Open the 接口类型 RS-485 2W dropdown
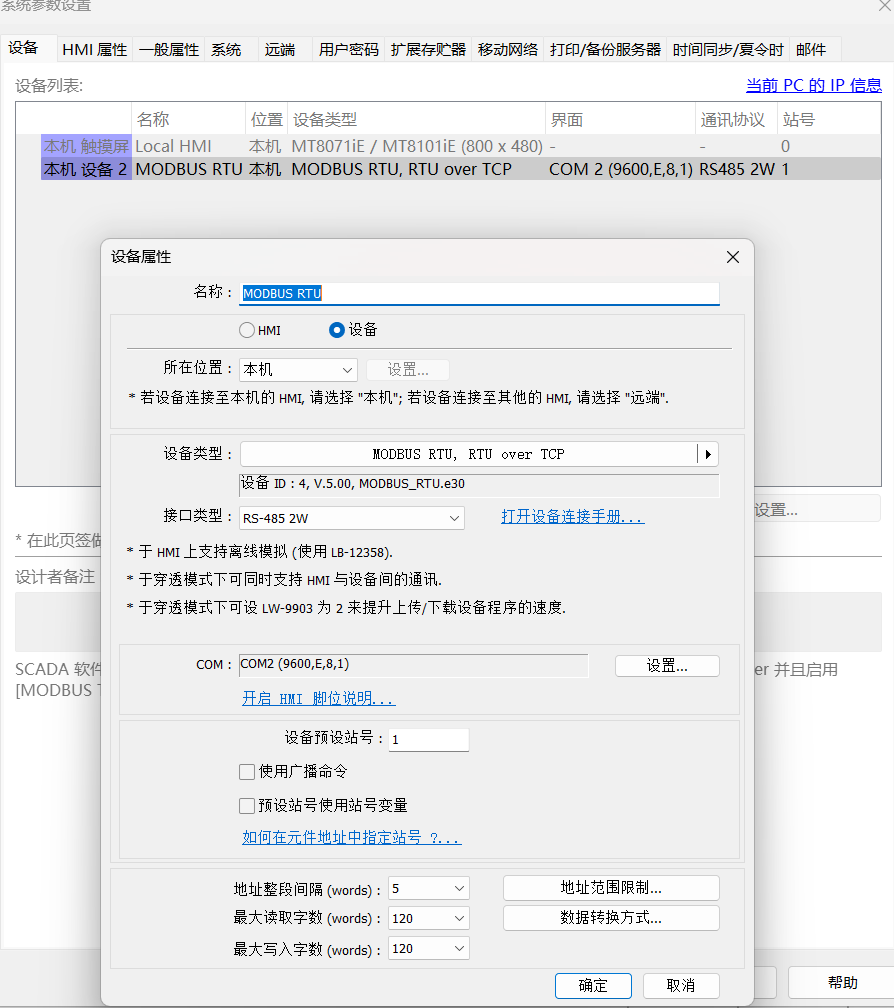 click(352, 518)
